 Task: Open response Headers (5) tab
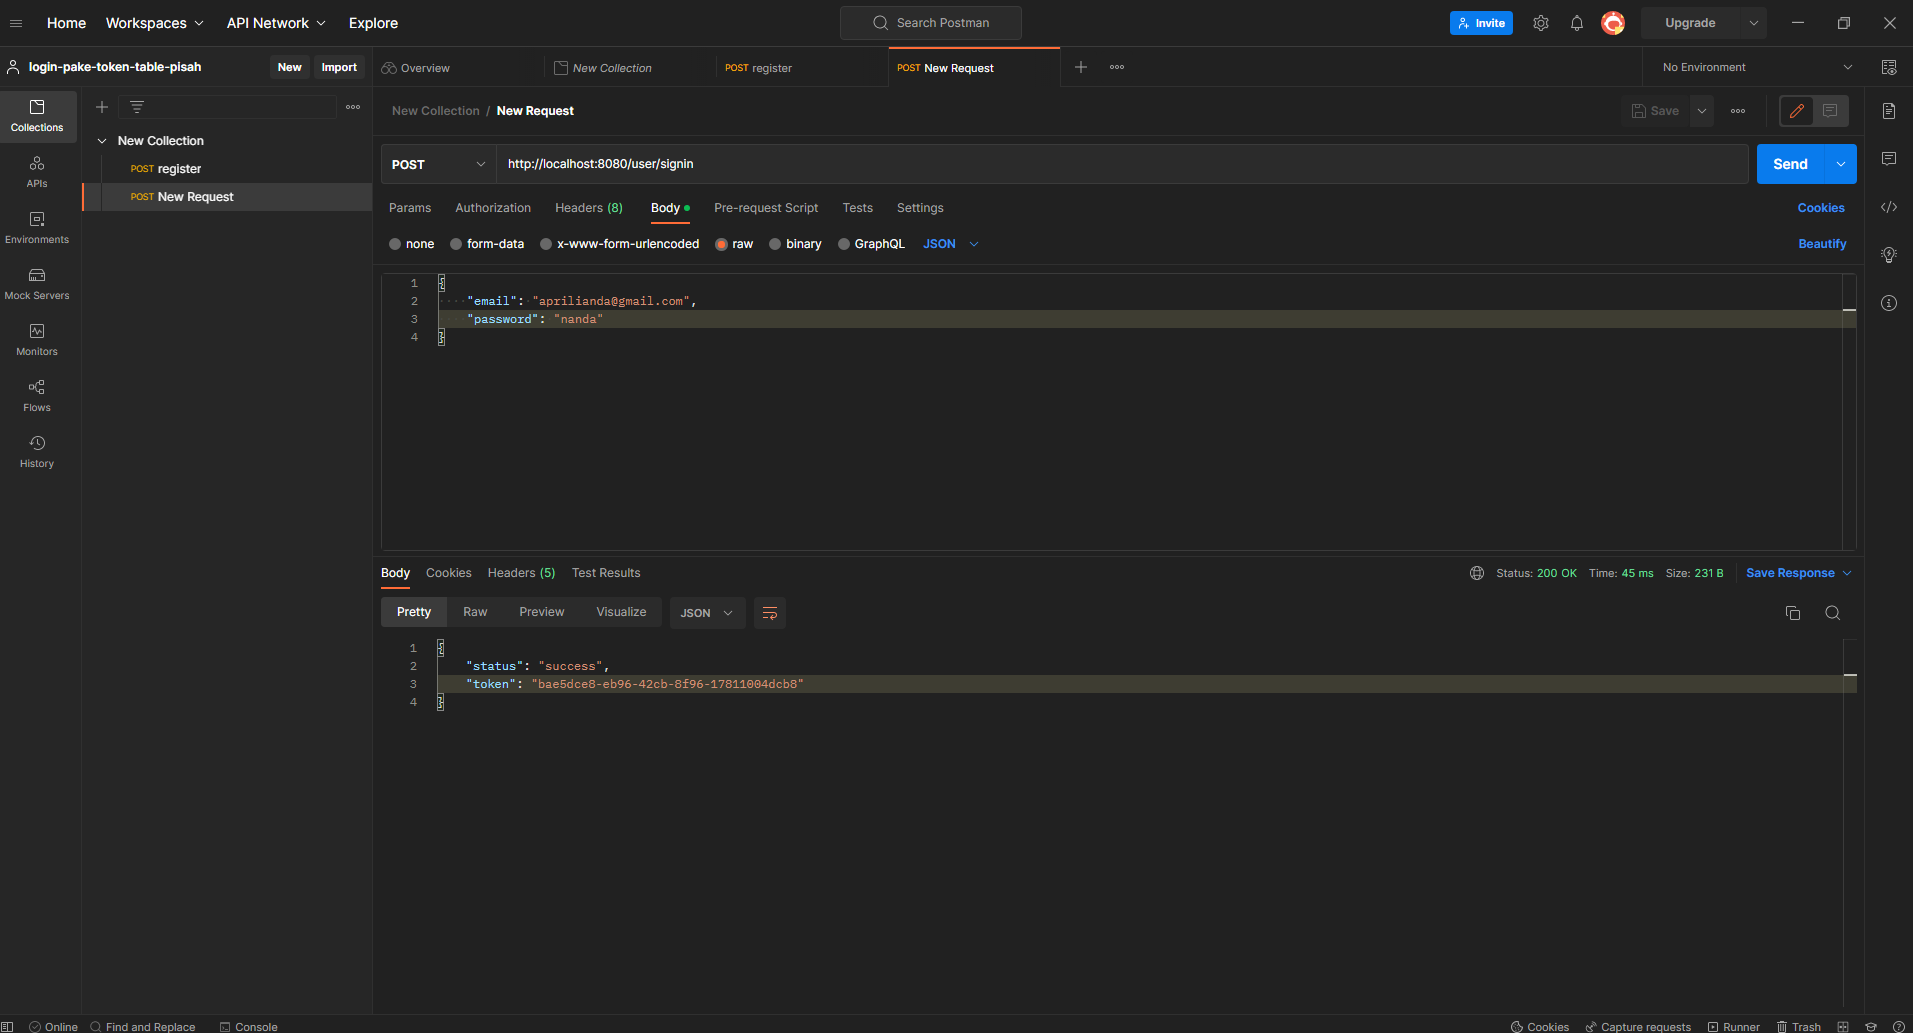(x=521, y=573)
